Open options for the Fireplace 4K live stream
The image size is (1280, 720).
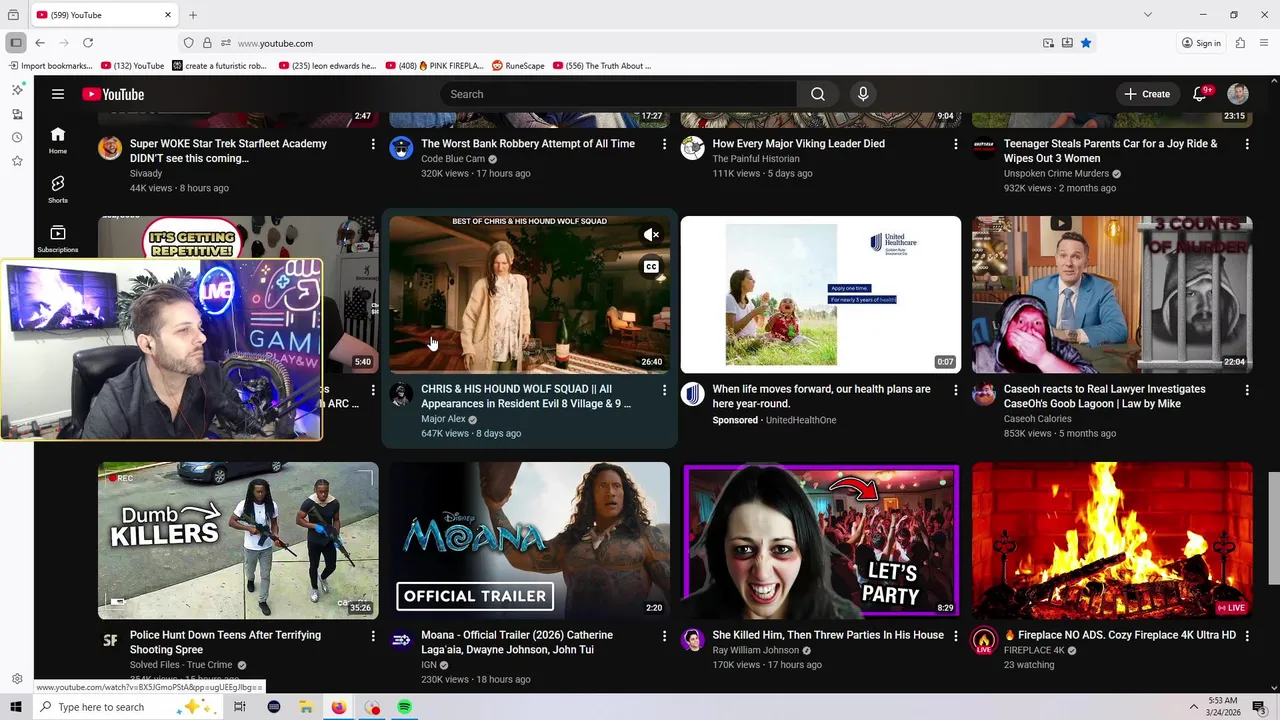[1247, 636]
